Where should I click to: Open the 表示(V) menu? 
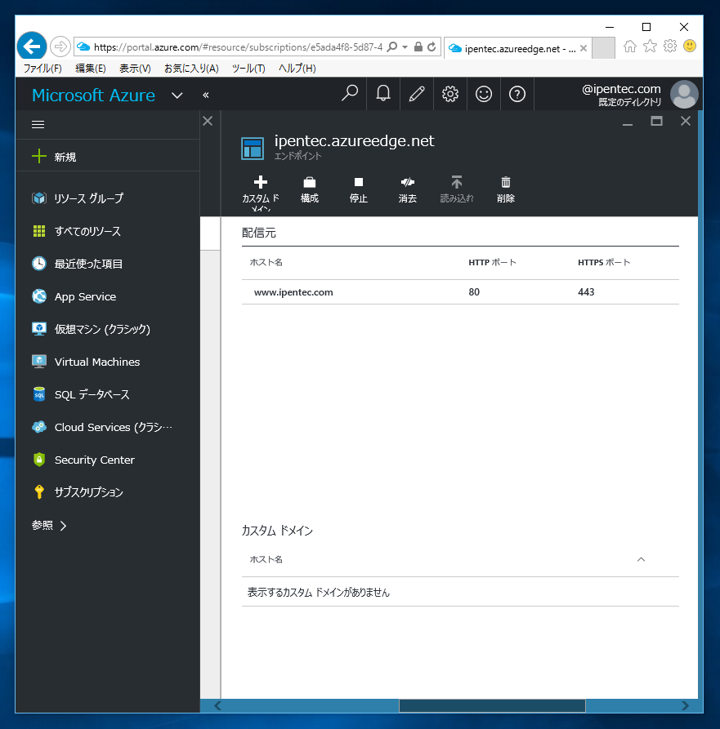point(135,68)
